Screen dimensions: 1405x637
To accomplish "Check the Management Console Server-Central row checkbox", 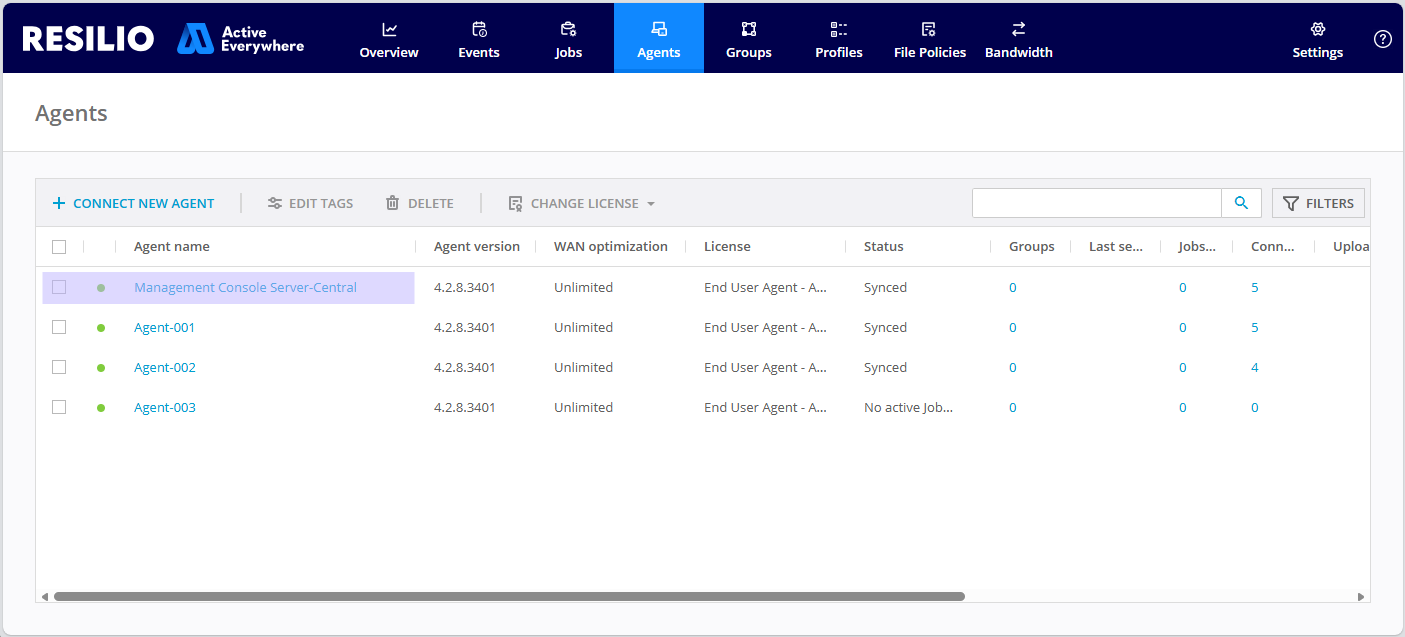I will coord(59,287).
